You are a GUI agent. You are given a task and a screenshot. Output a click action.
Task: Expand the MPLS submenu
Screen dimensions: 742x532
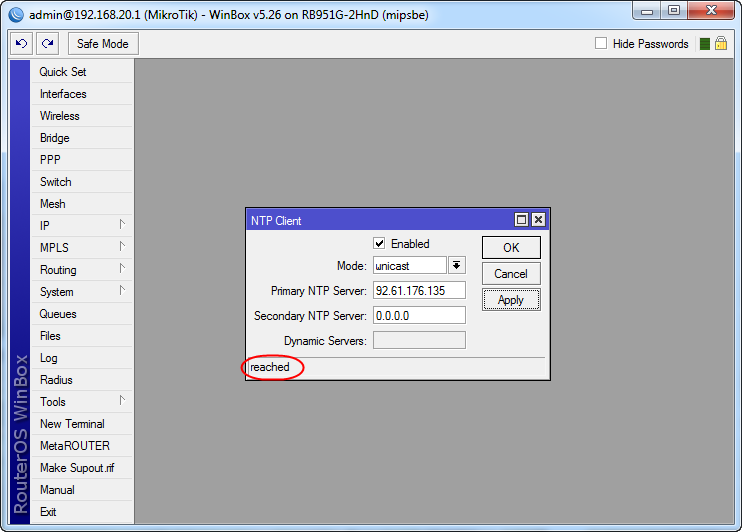[81, 248]
